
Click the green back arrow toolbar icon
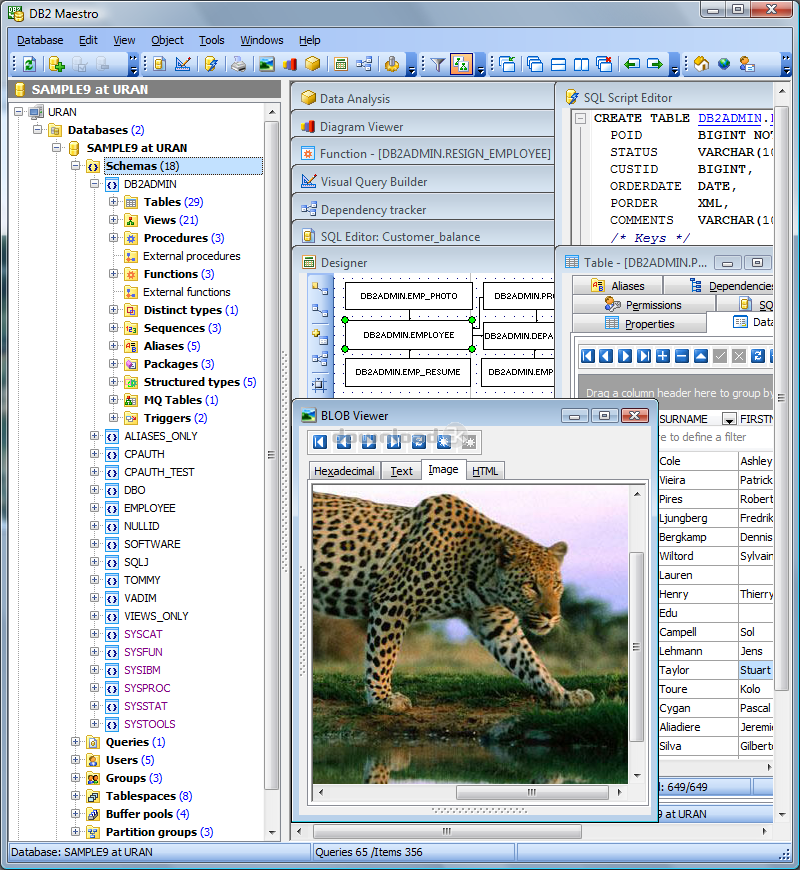click(x=631, y=64)
